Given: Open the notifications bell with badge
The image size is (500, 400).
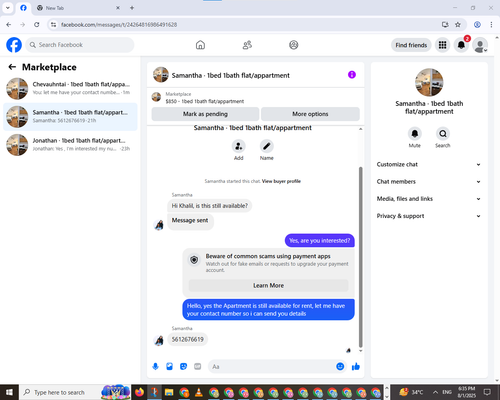Looking at the screenshot, I should click(x=461, y=45).
